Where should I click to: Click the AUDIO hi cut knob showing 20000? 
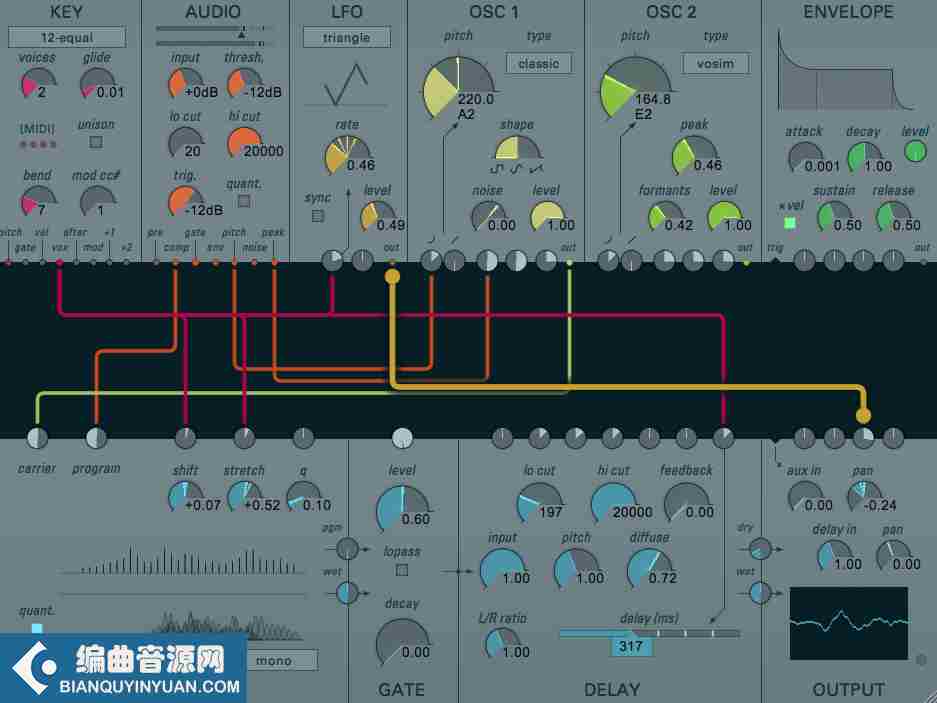tap(244, 142)
